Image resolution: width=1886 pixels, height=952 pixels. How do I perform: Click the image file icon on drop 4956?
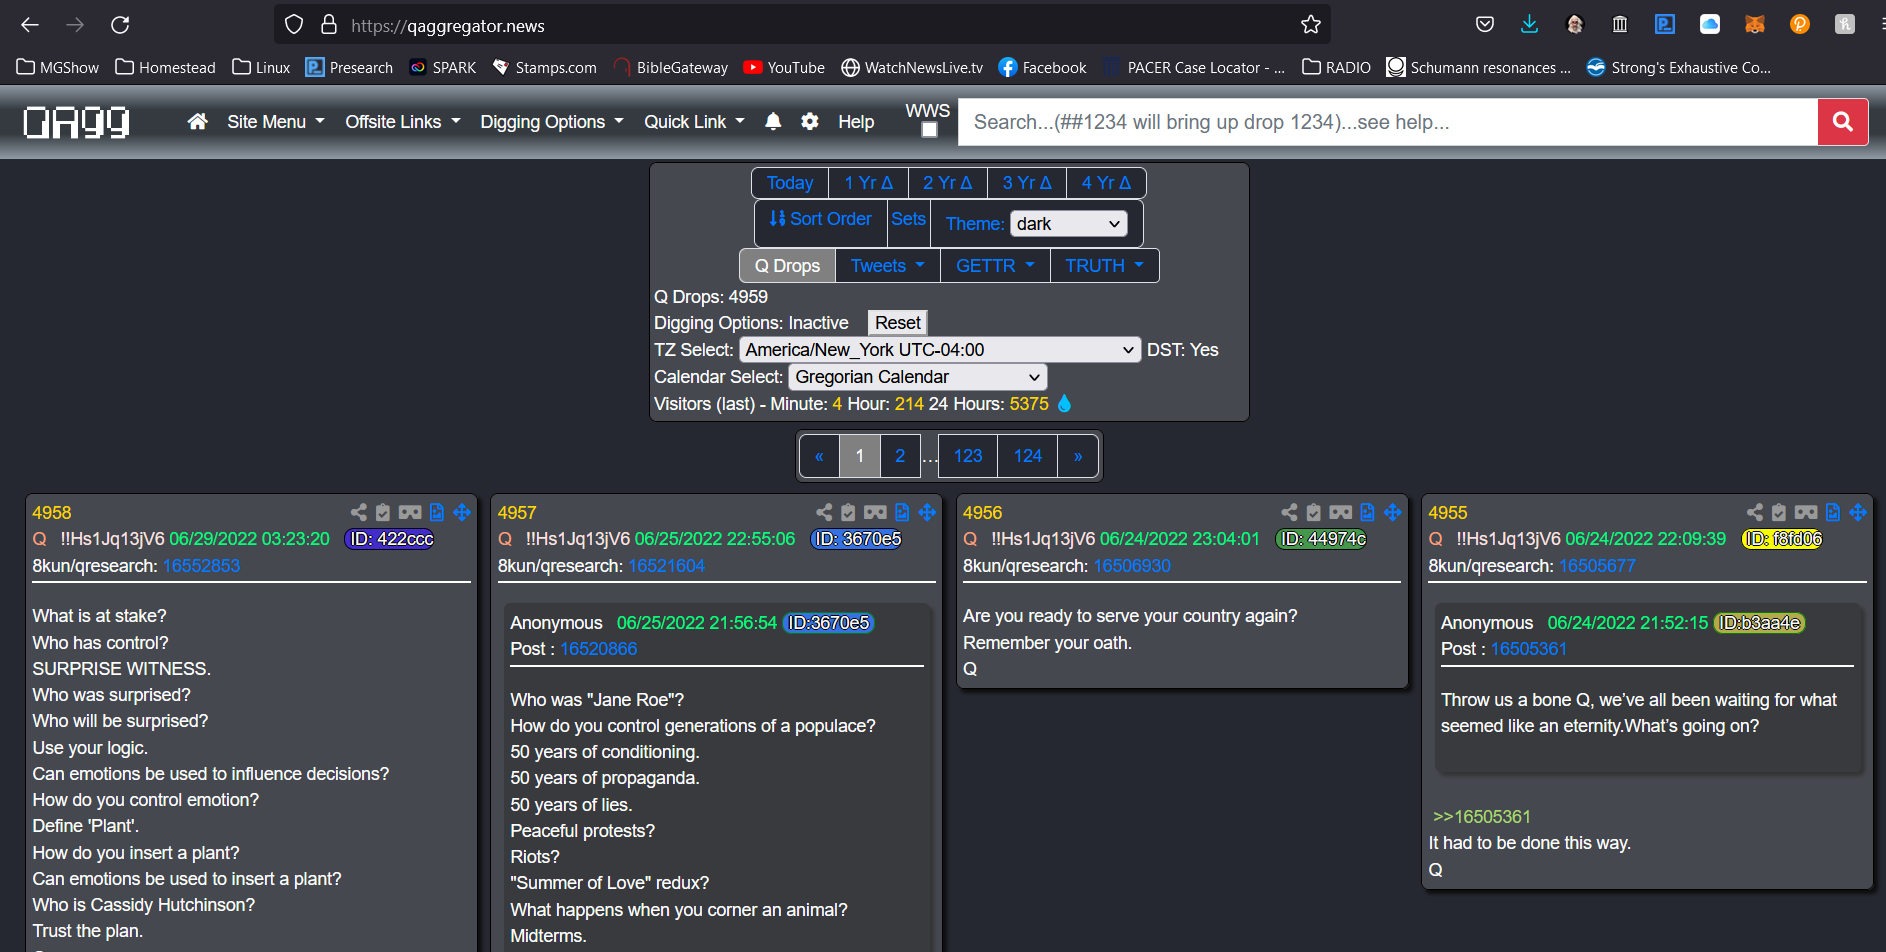(x=1367, y=512)
